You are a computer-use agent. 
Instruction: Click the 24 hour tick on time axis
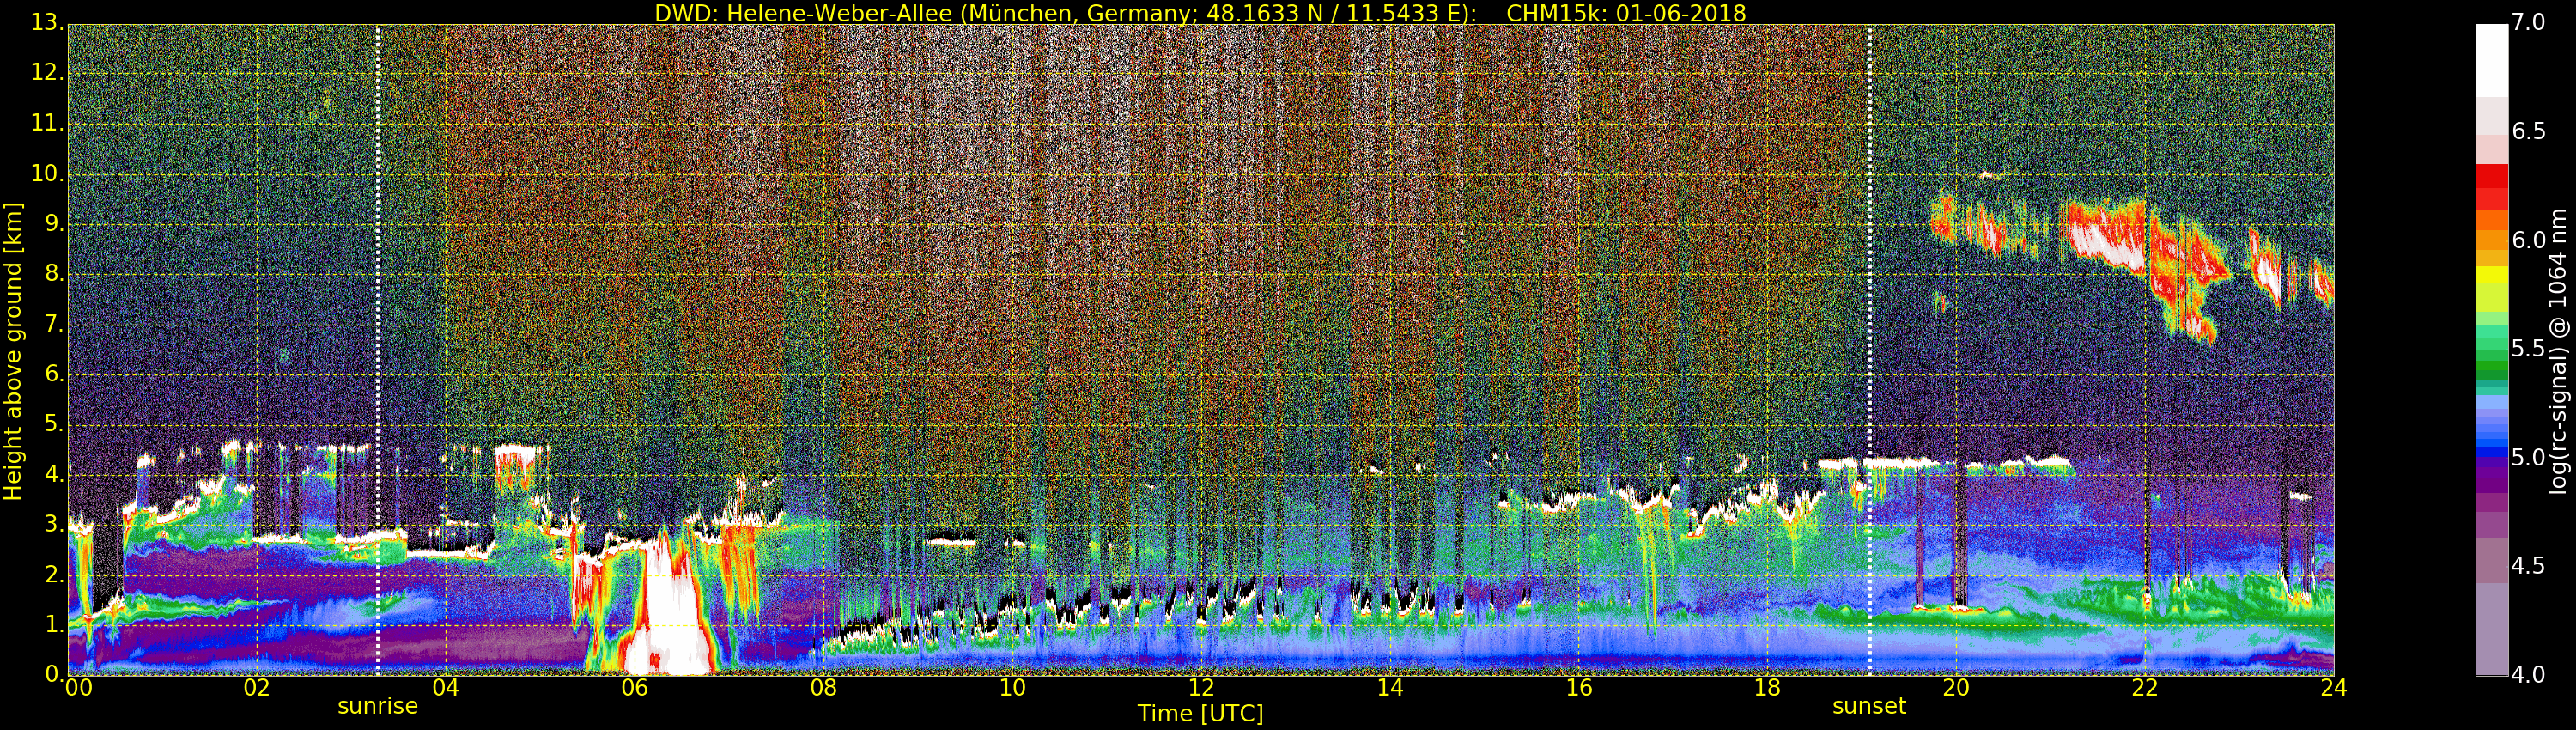2334,687
